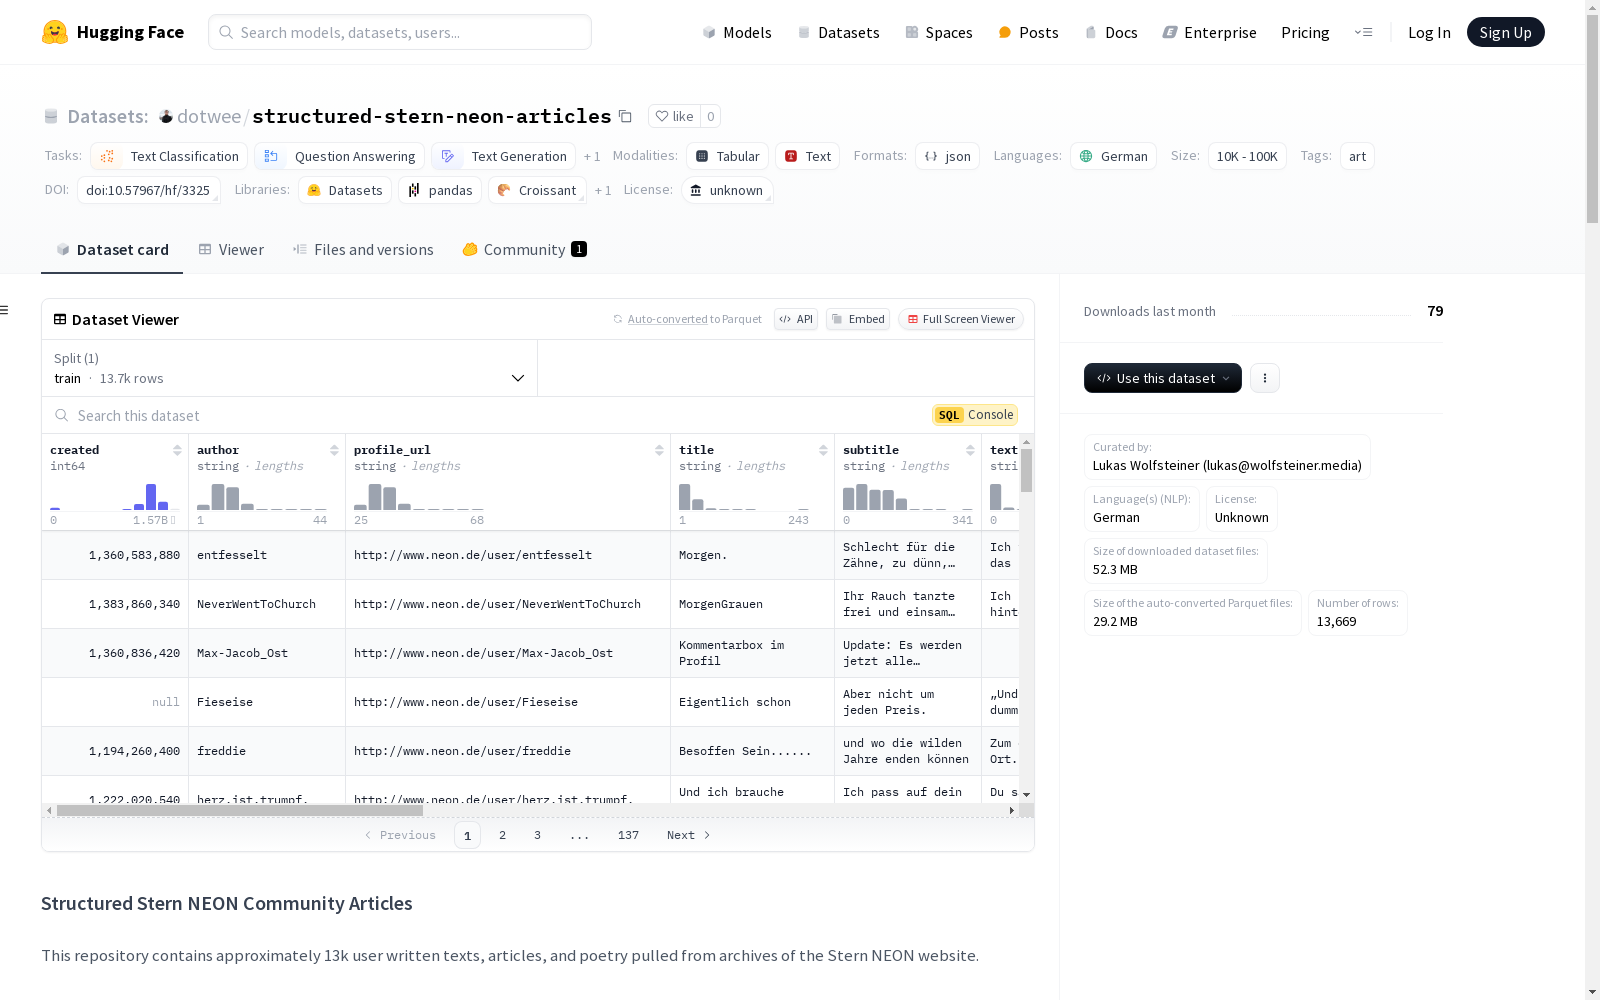Screen dimensions: 1600x1000
Task: Open the navigation overflow menu icon
Action: point(1363,32)
